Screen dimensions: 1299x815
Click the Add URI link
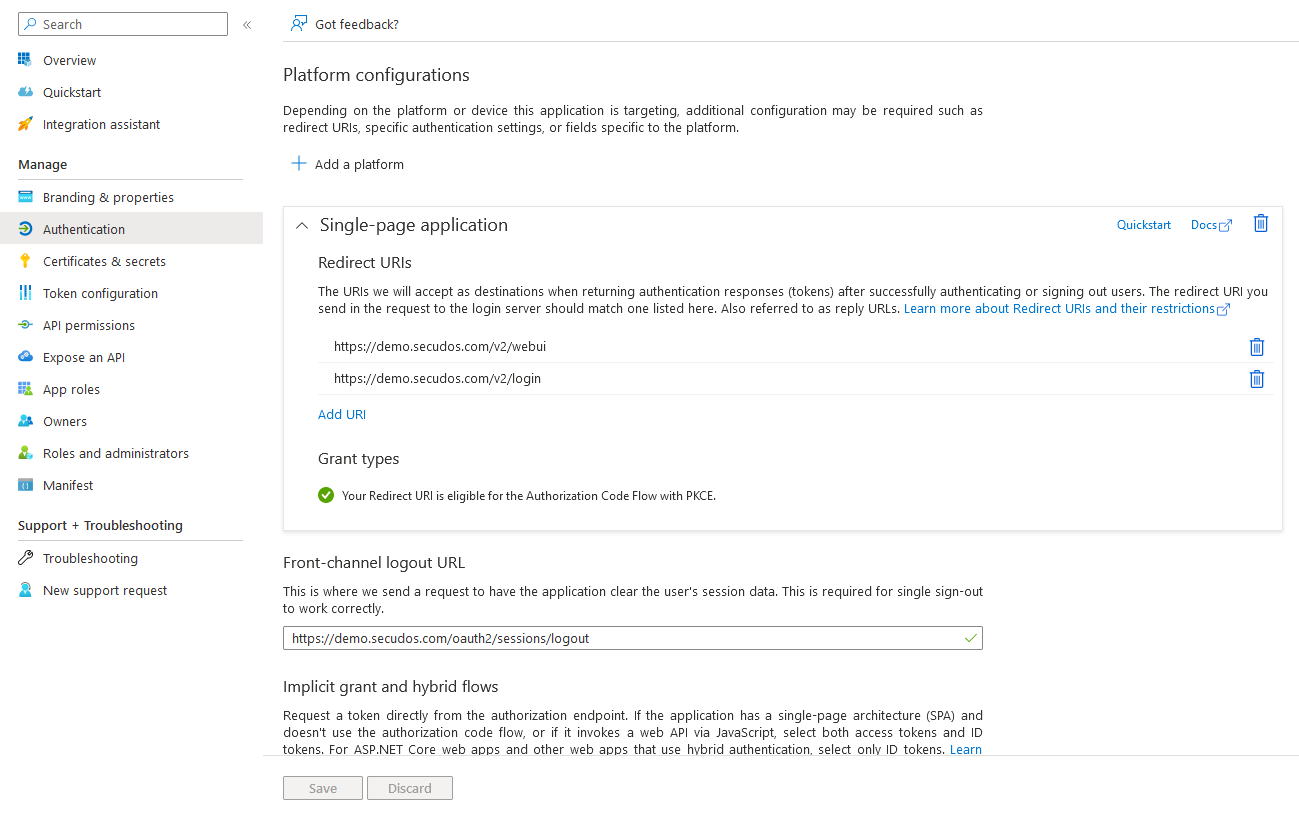[x=342, y=414]
